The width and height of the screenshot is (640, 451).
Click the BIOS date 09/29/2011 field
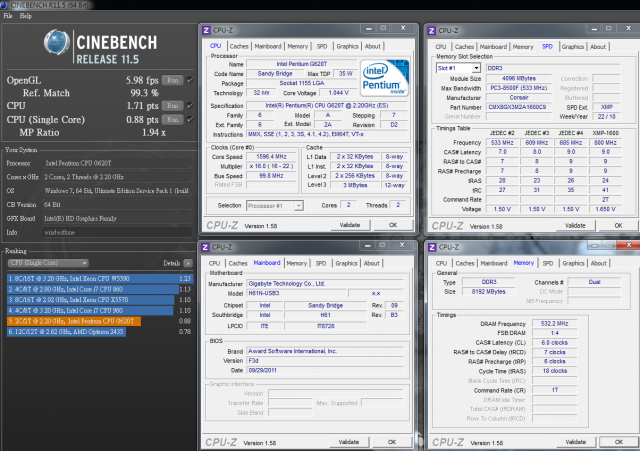click(x=325, y=370)
